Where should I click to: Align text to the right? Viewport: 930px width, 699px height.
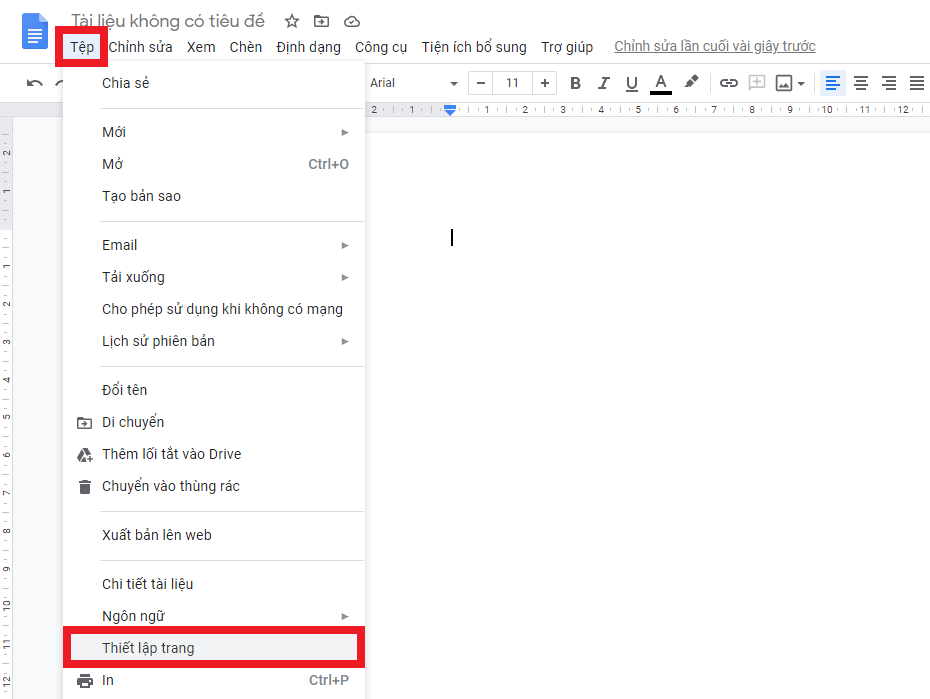point(888,83)
